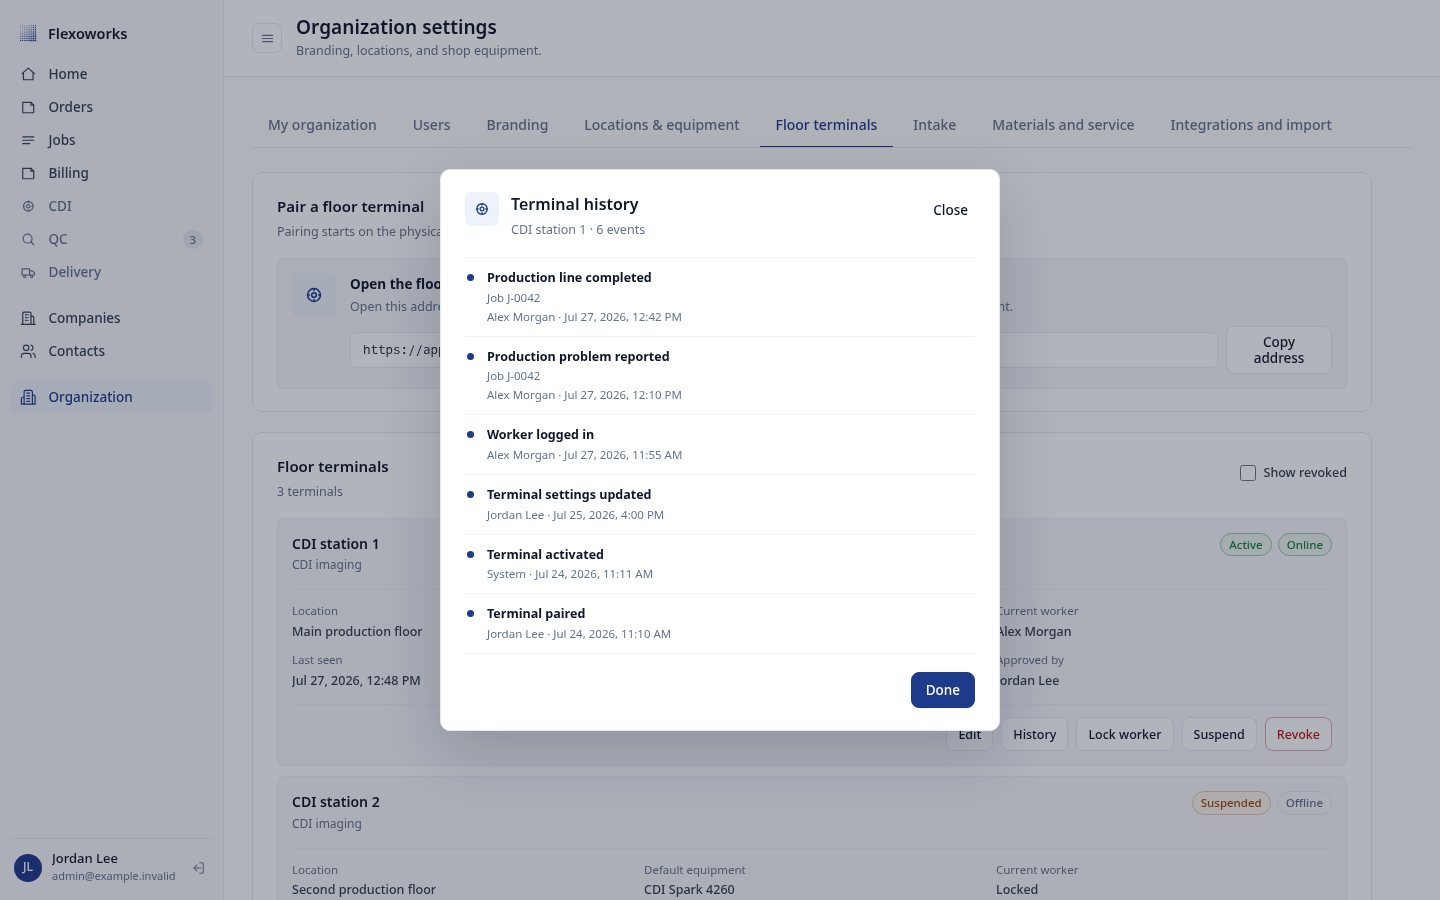The height and width of the screenshot is (900, 1440).
Task: Open Integrations and import tab
Action: pos(1251,125)
